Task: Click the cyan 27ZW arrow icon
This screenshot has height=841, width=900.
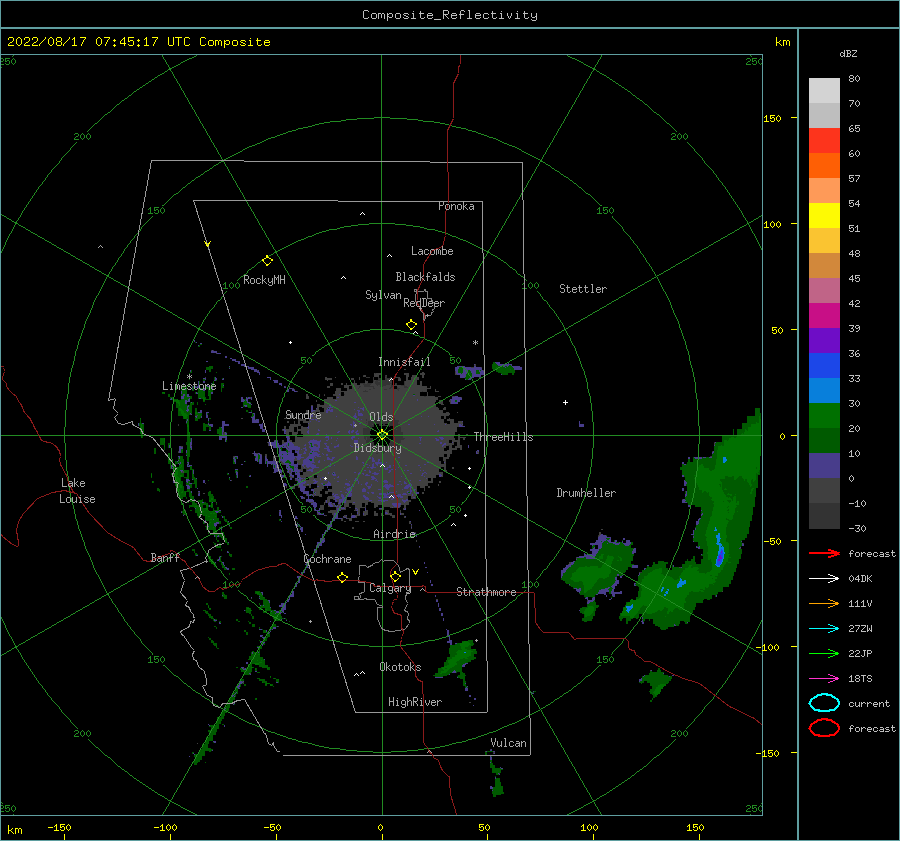Action: pos(824,629)
